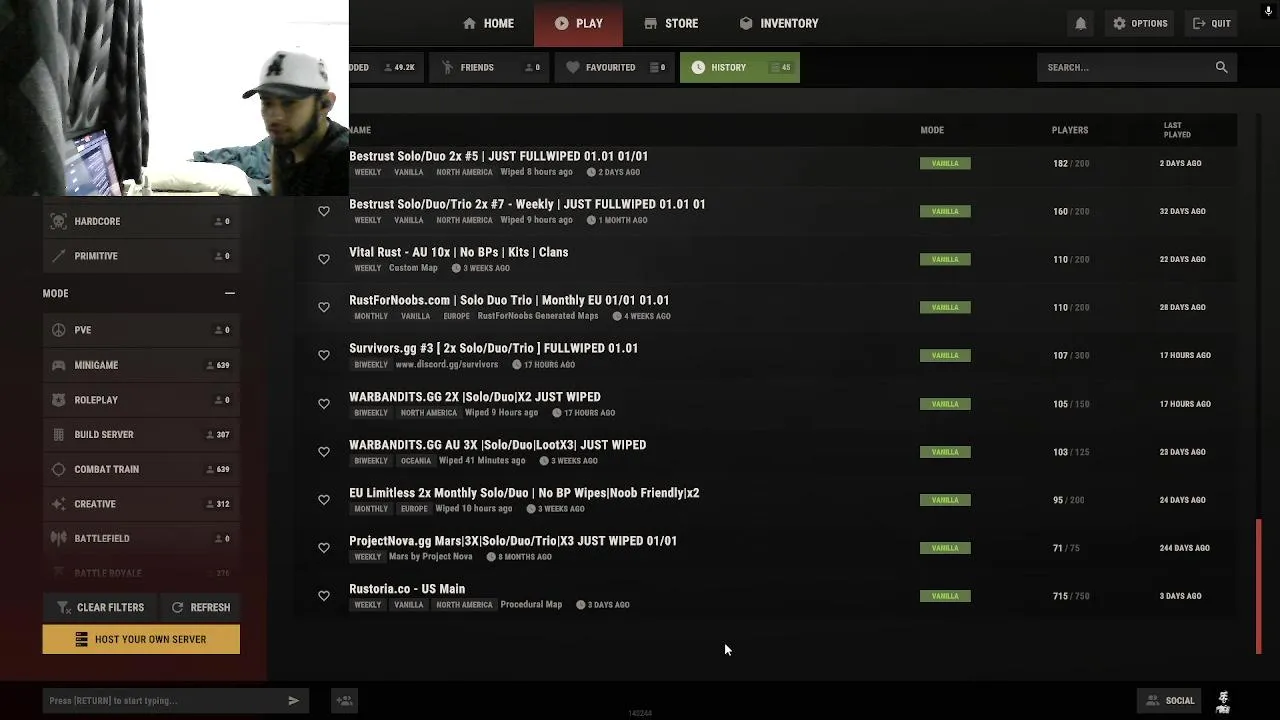Select Rustoria.co - US Main server name
The width and height of the screenshot is (1280, 720).
click(x=407, y=589)
